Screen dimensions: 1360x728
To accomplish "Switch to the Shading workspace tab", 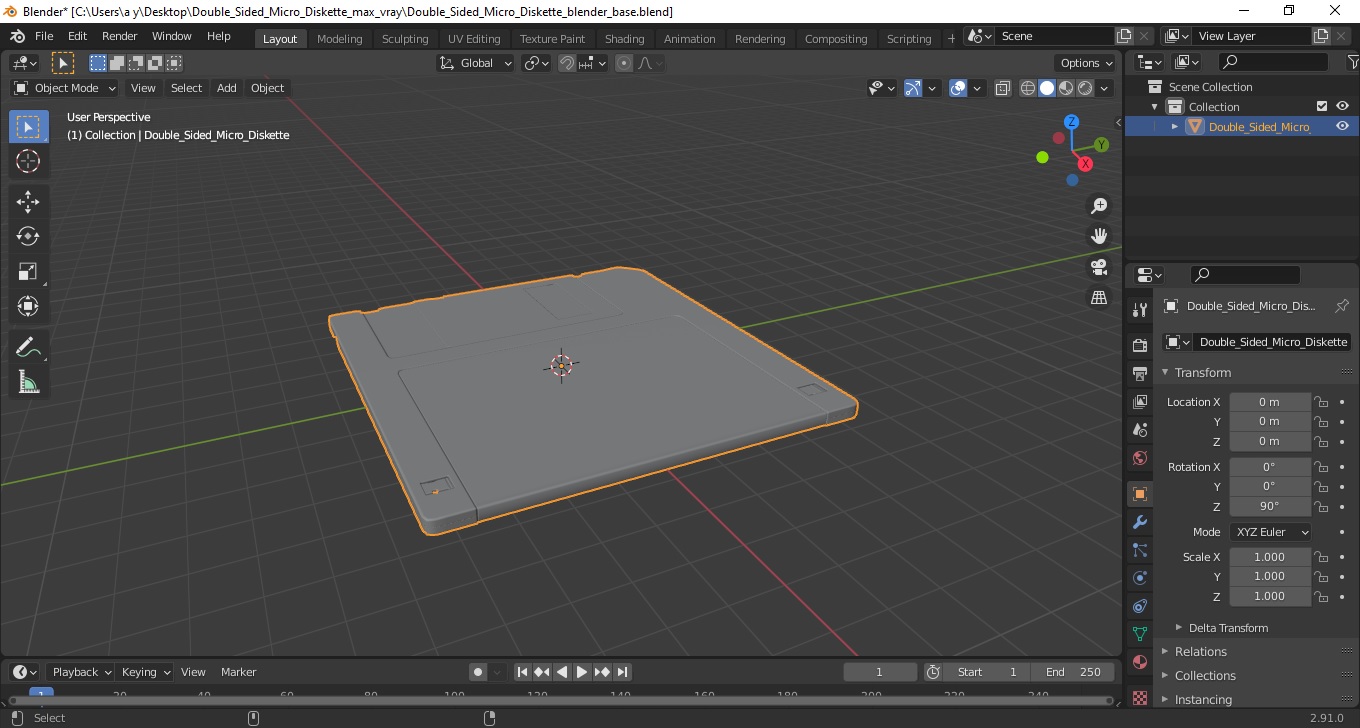I will (x=625, y=39).
